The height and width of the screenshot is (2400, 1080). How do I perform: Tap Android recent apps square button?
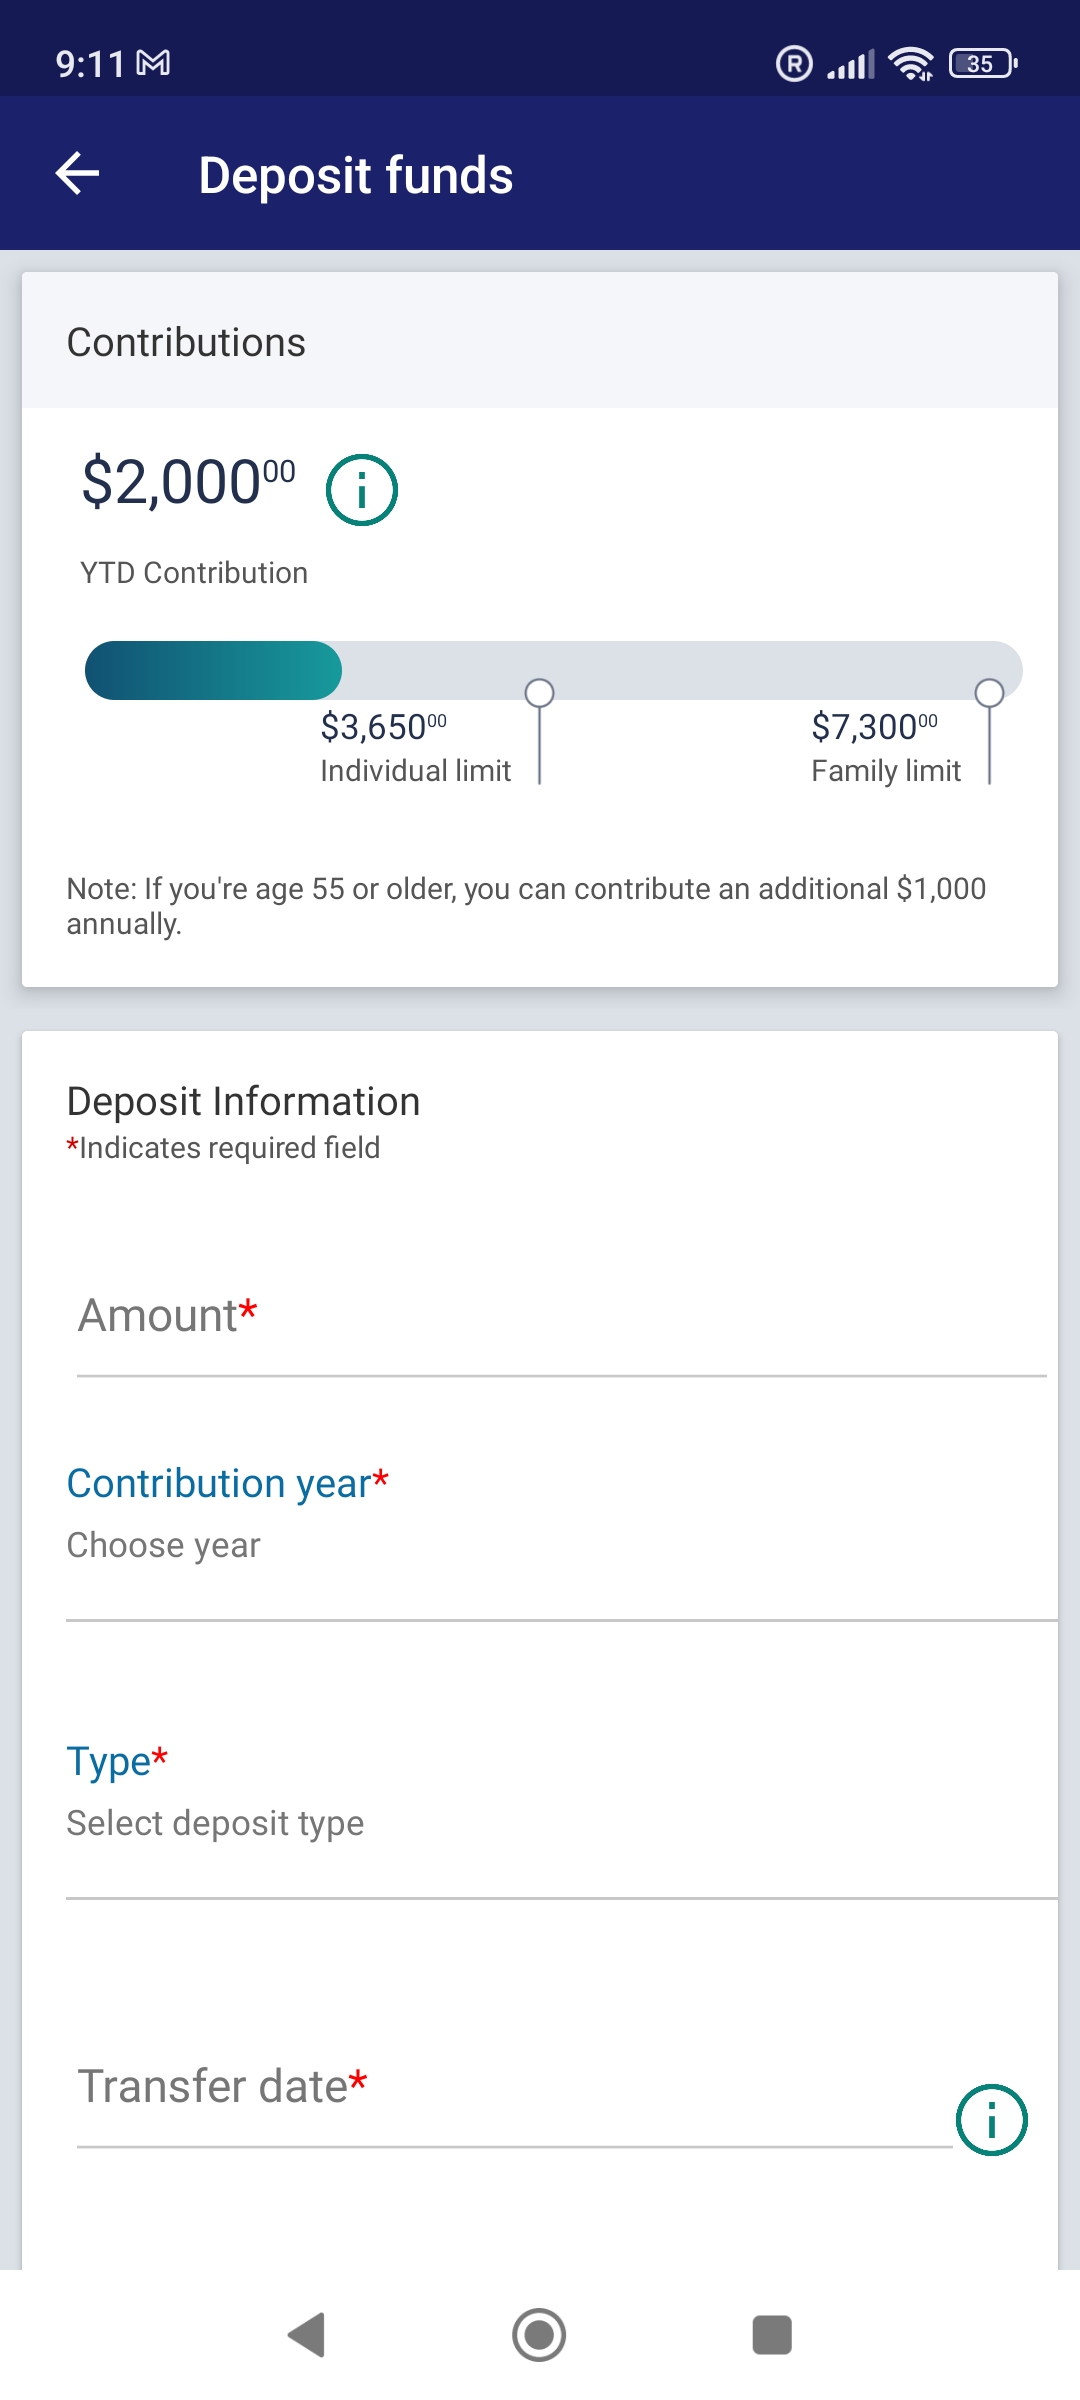coord(772,2335)
